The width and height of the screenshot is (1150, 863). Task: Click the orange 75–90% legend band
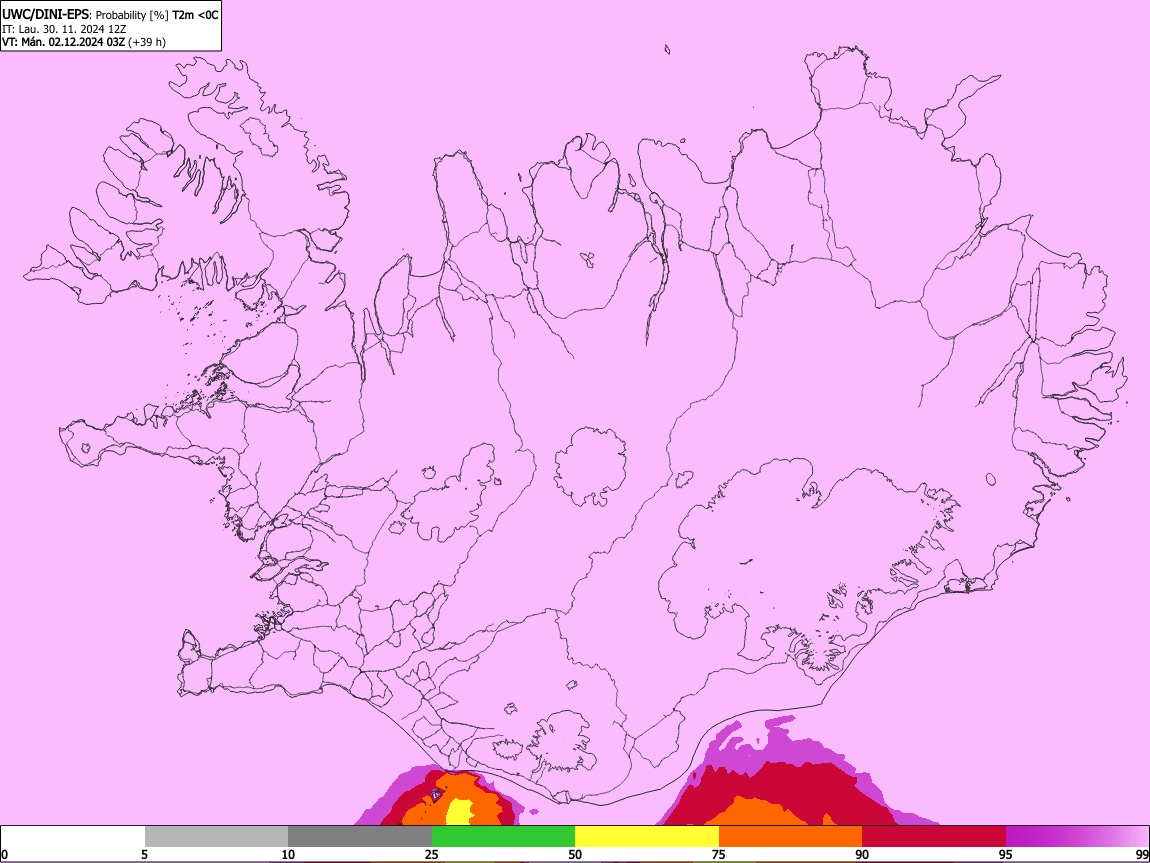pos(791,837)
